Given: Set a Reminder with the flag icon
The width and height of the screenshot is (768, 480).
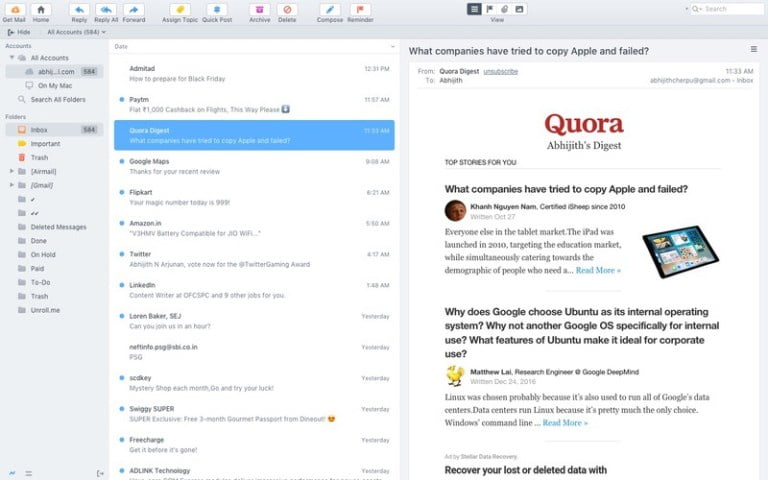Looking at the screenshot, I should (x=360, y=9).
